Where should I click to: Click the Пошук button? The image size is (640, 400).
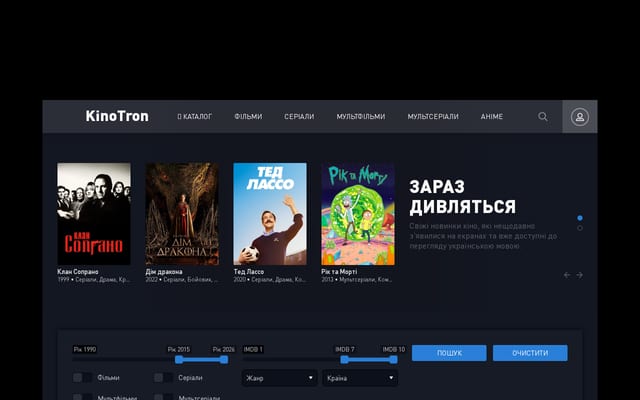449,353
